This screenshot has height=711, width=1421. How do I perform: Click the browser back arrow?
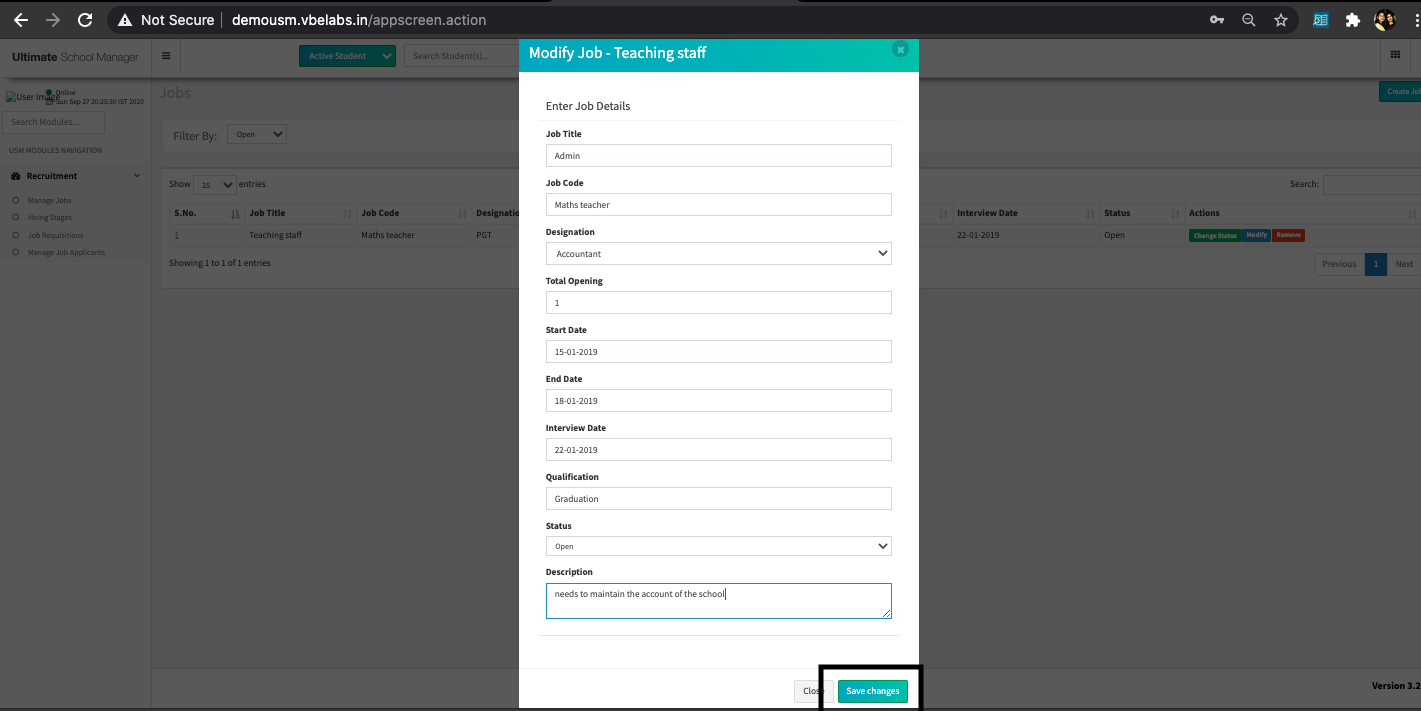pyautogui.click(x=20, y=19)
